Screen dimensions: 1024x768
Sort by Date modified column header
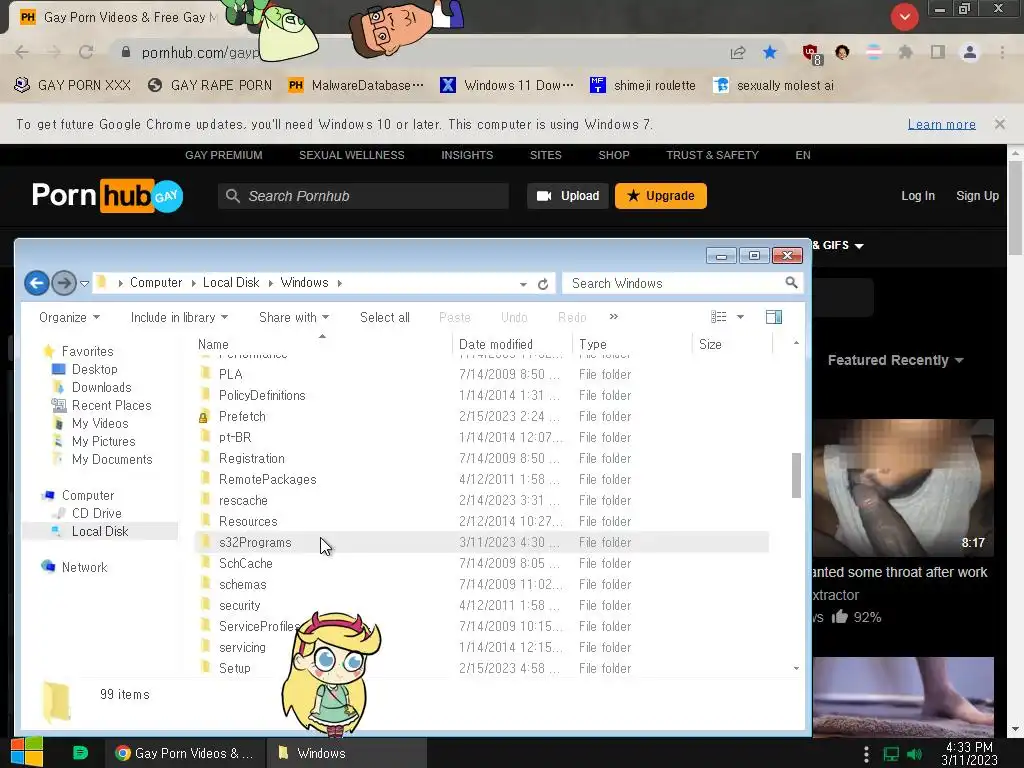point(511,344)
